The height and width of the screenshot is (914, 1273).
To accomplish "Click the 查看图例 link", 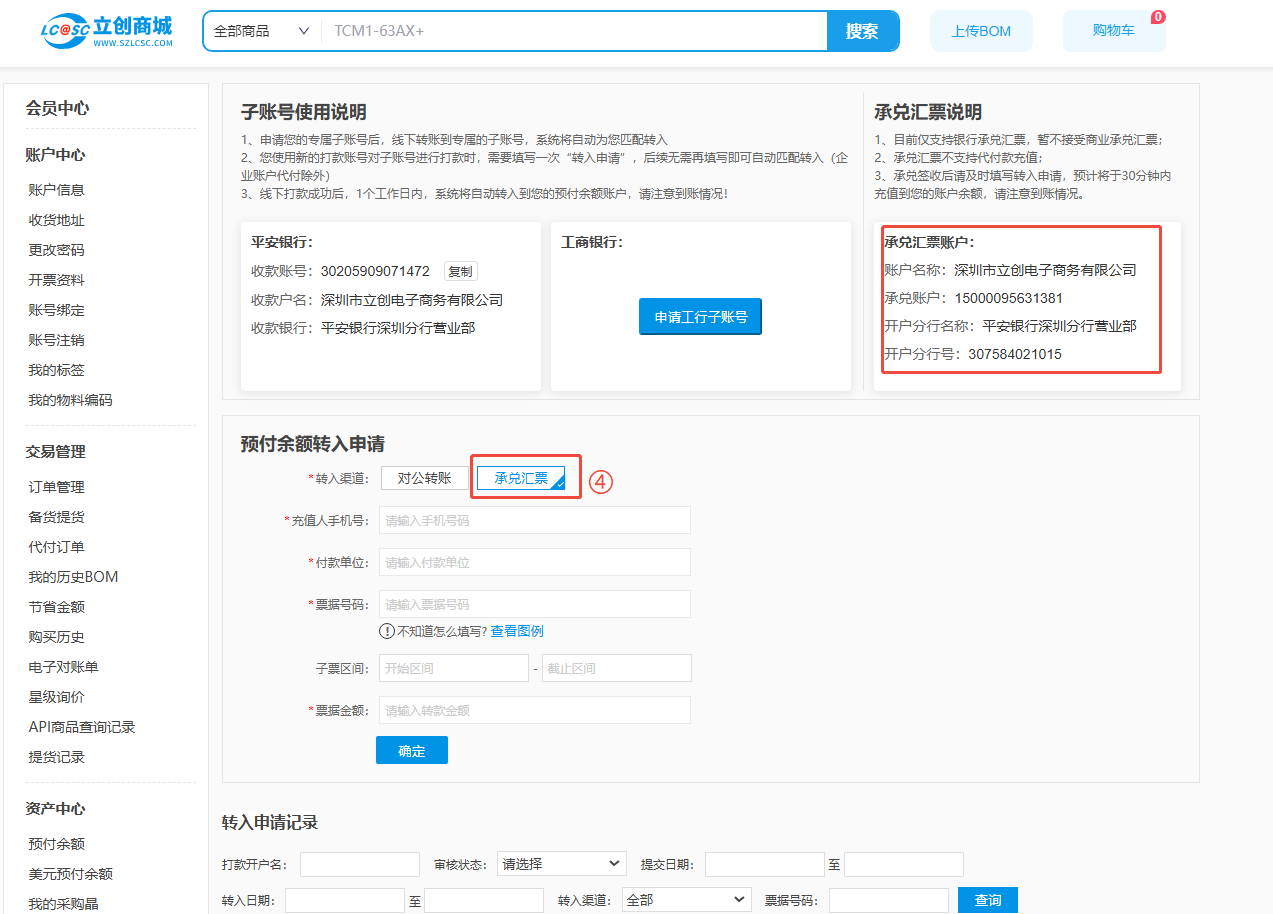I will pyautogui.click(x=517, y=631).
